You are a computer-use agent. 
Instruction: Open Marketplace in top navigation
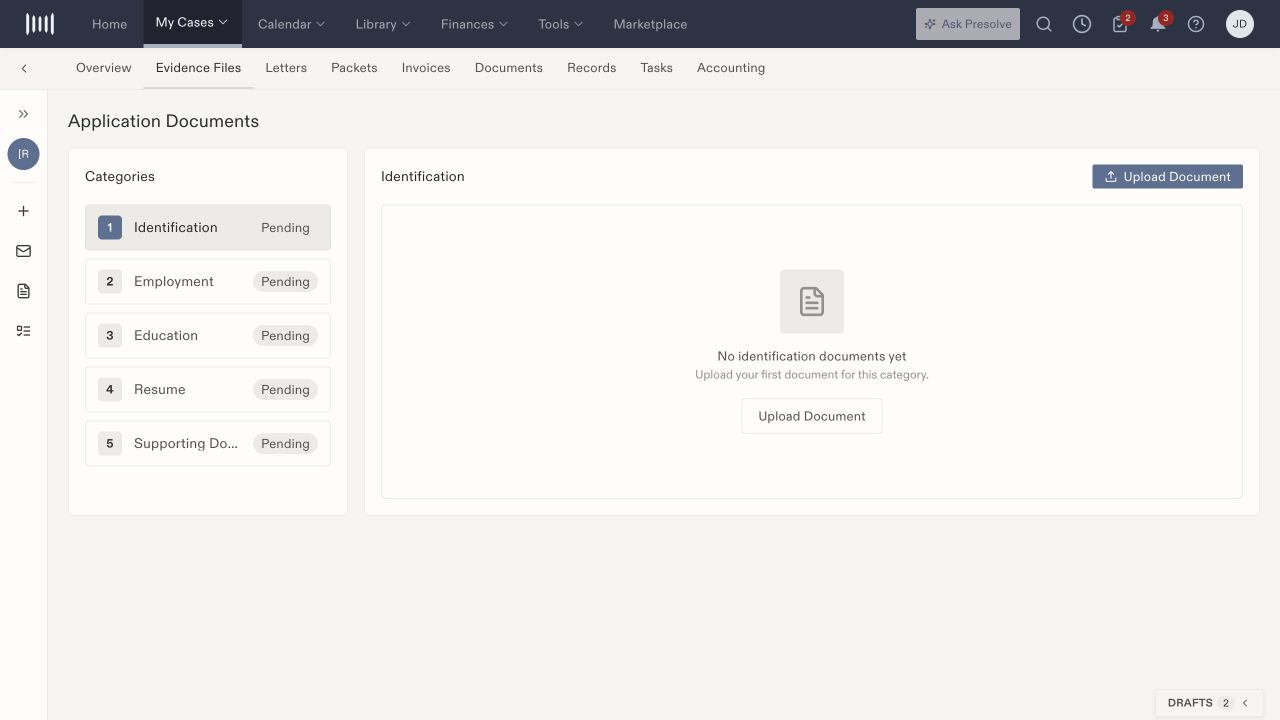[x=650, y=24]
